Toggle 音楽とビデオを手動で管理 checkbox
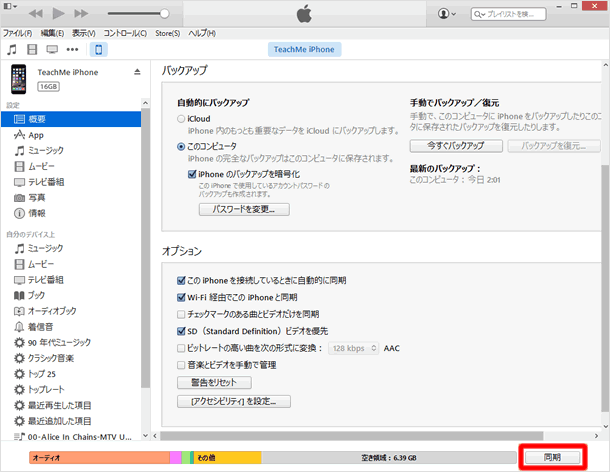 (181, 365)
